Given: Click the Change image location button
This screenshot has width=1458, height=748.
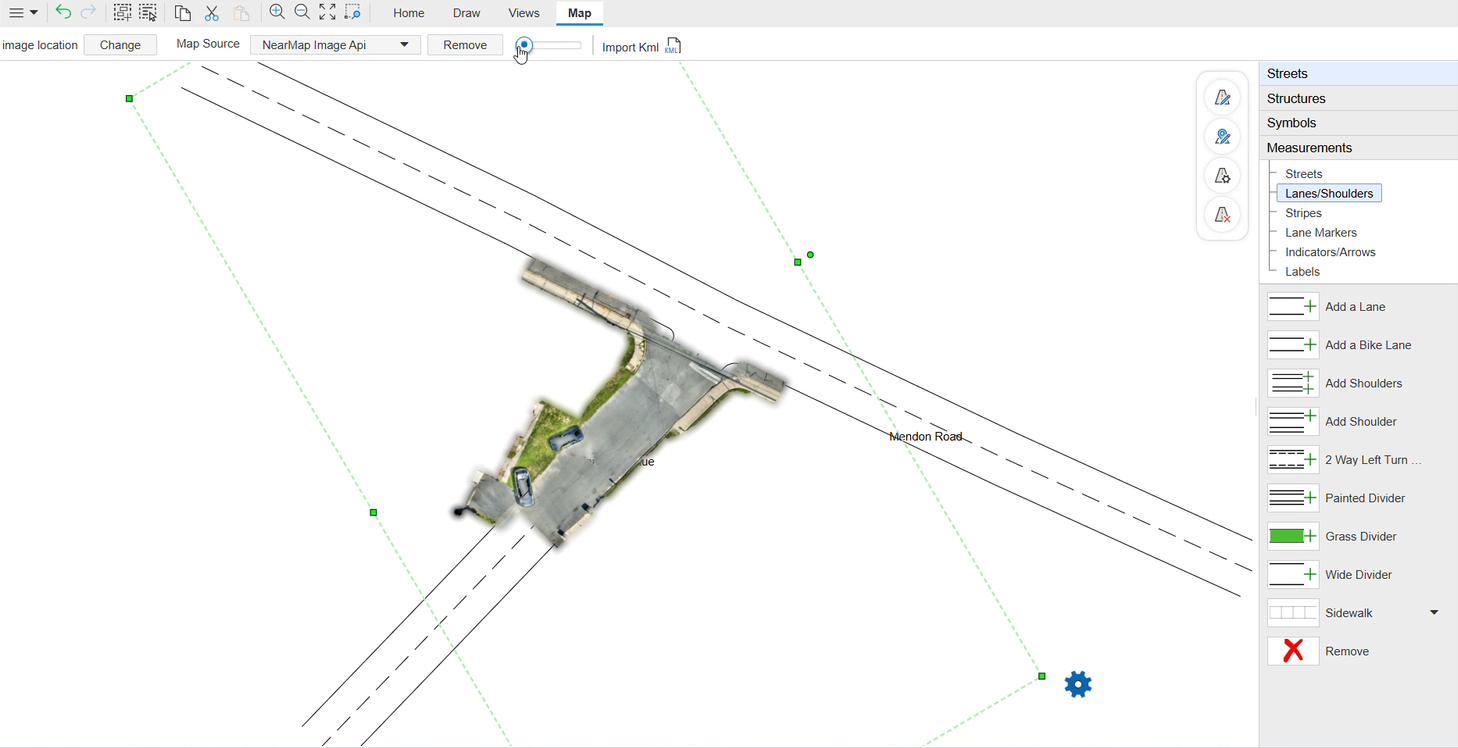Looking at the screenshot, I should pos(120,45).
